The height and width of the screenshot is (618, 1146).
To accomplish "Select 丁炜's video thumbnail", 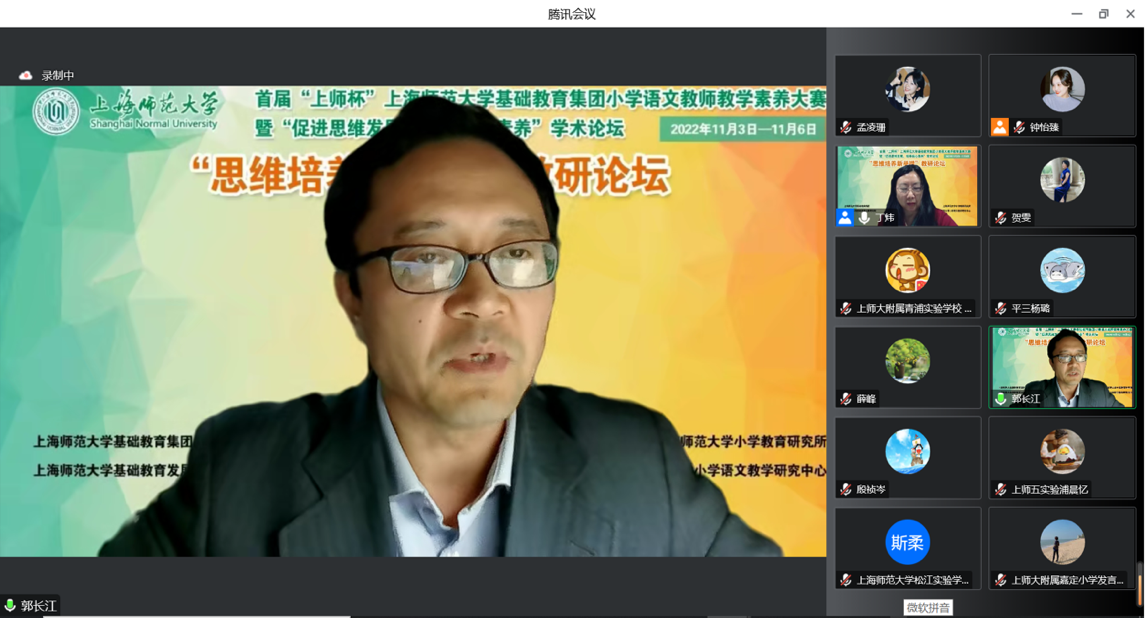I will tap(907, 185).
